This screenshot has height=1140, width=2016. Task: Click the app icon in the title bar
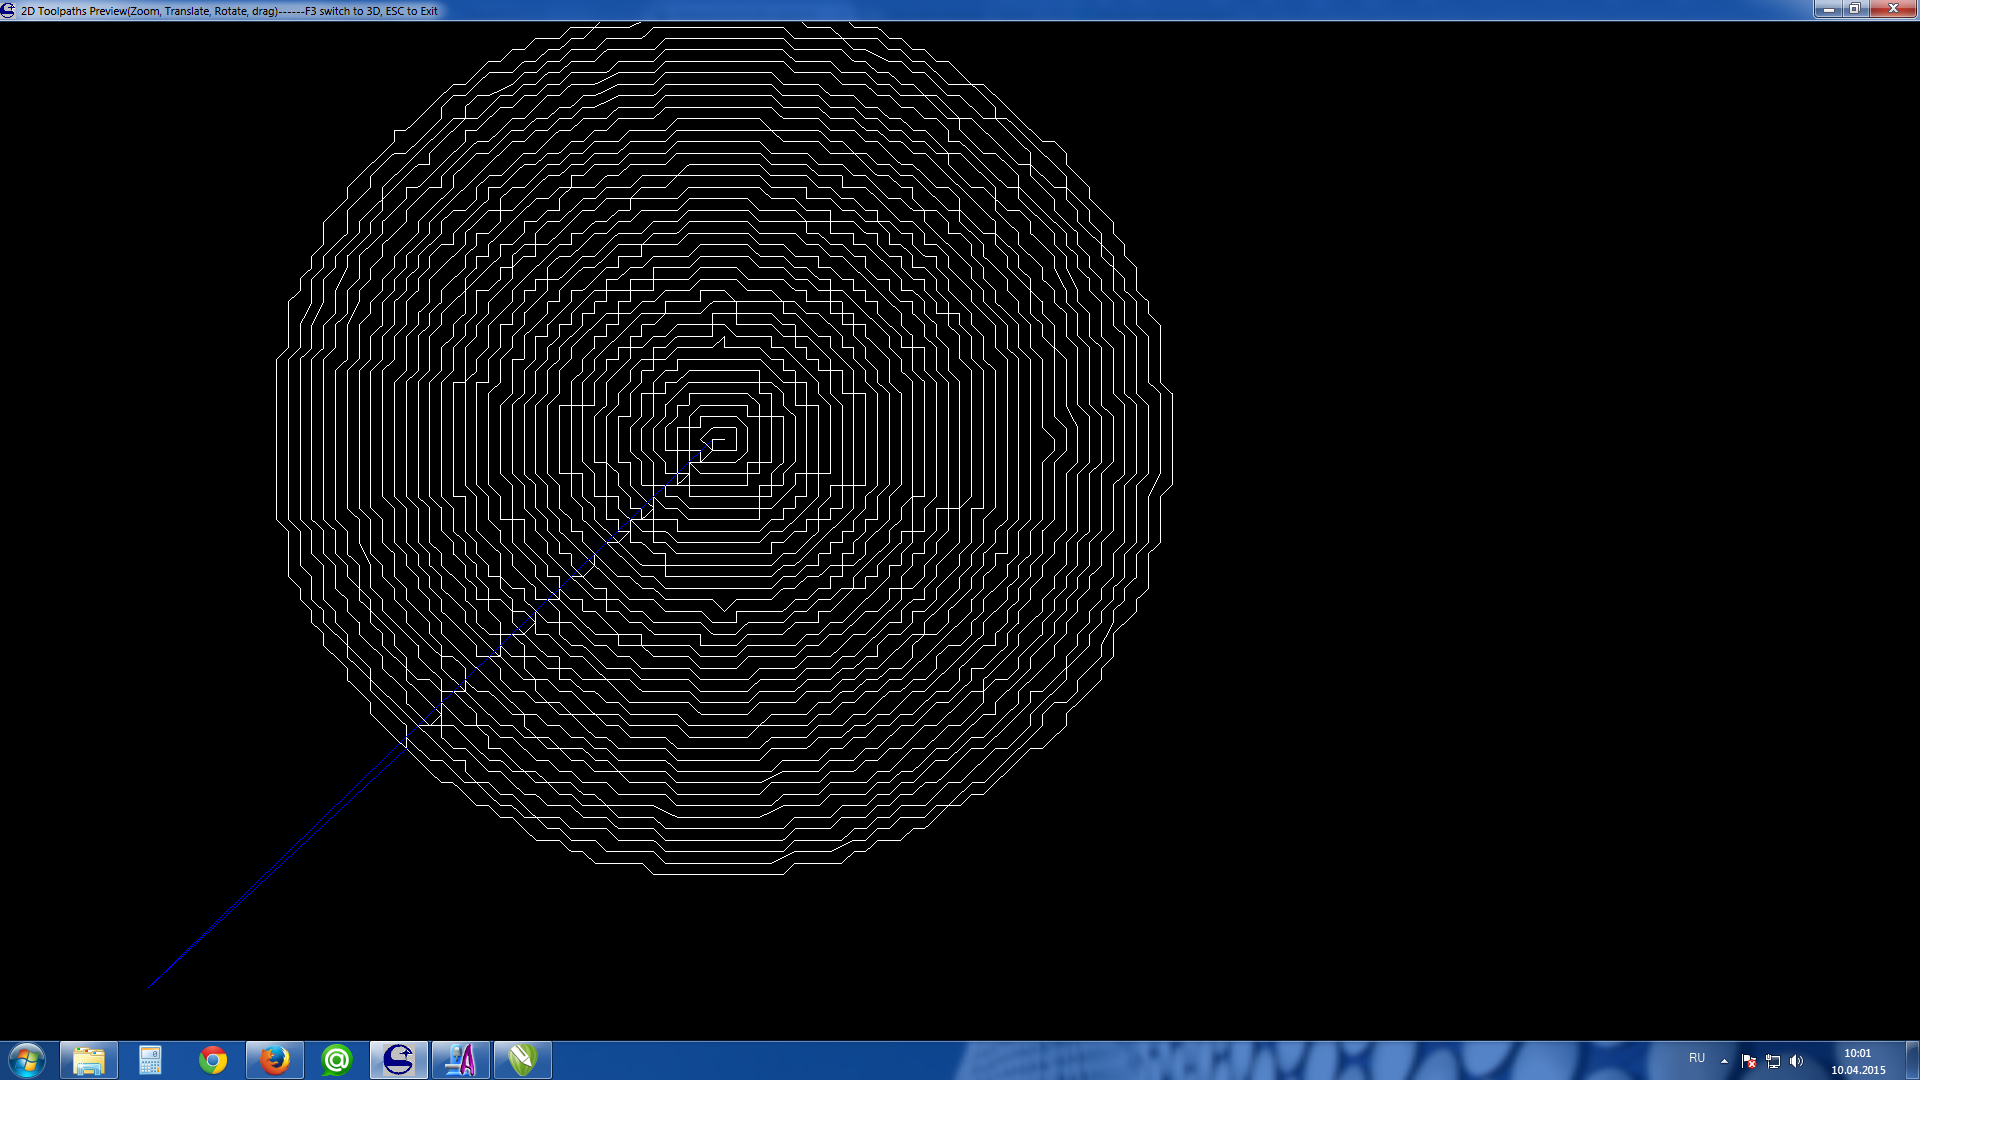pyautogui.click(x=8, y=10)
